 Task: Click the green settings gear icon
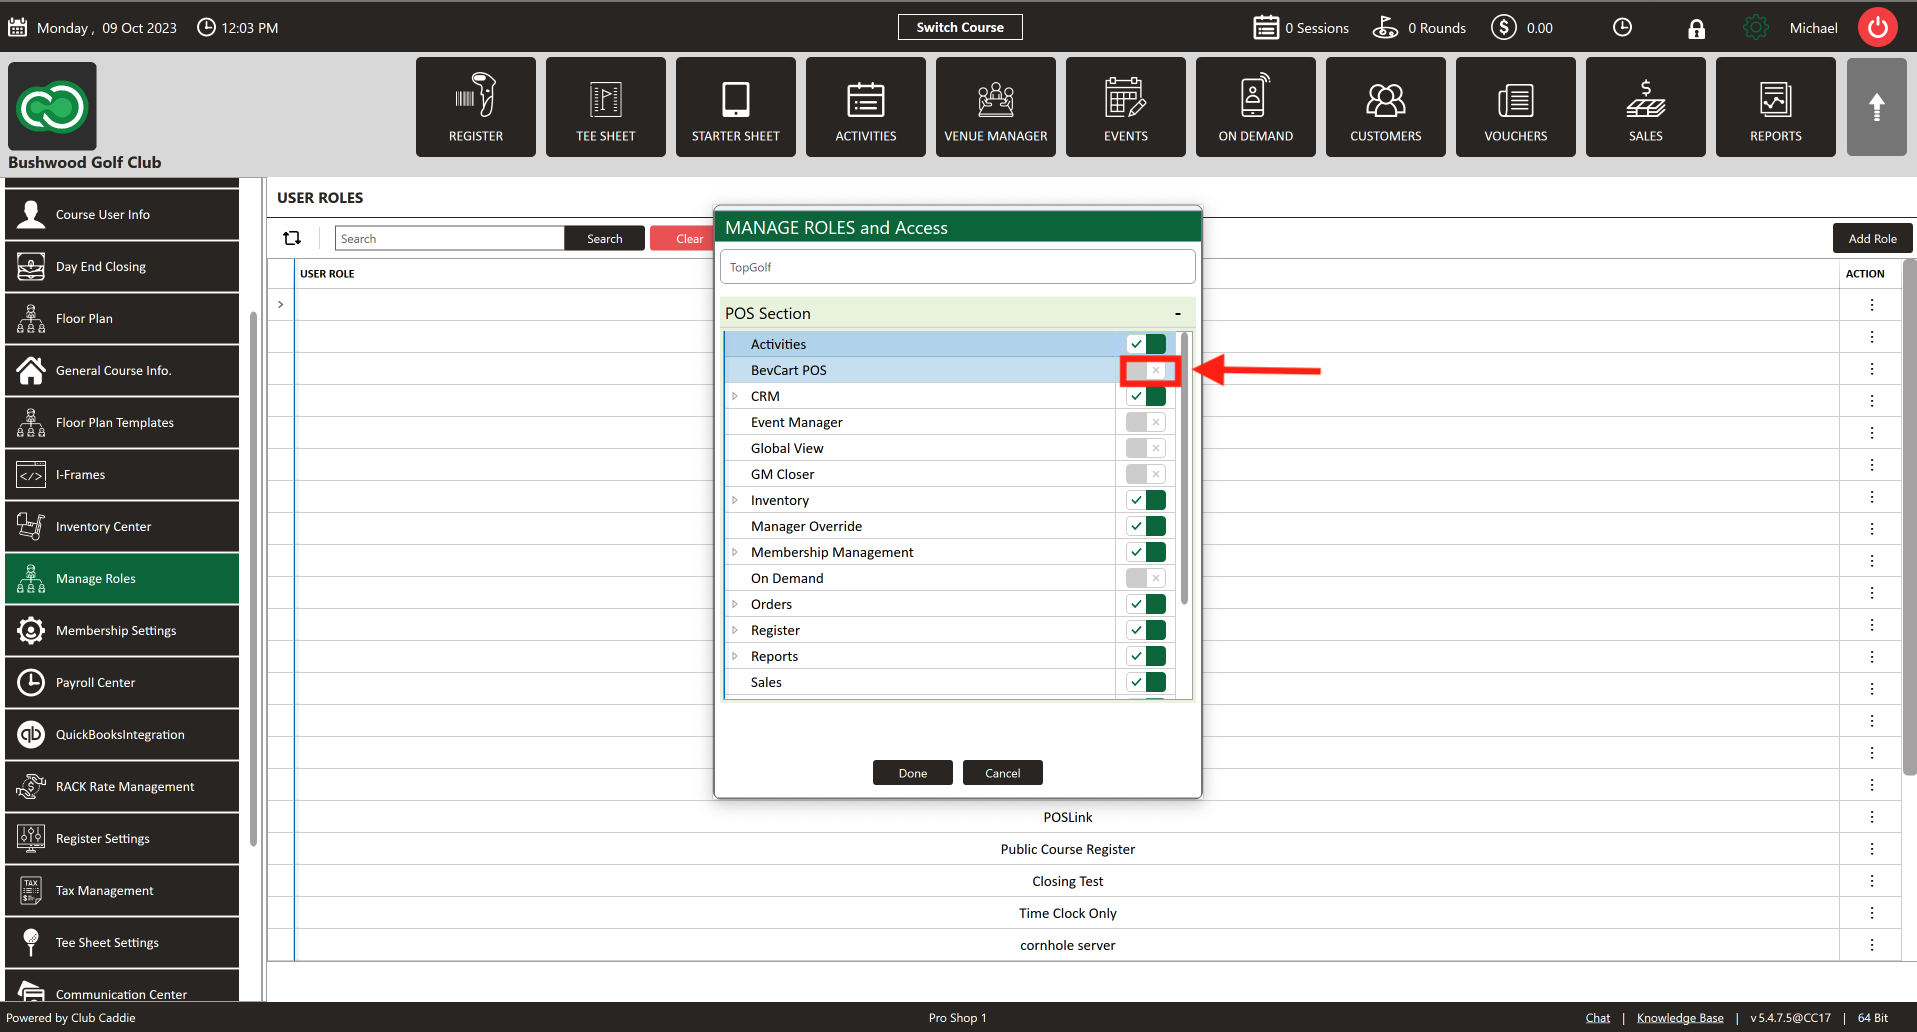click(x=1756, y=28)
